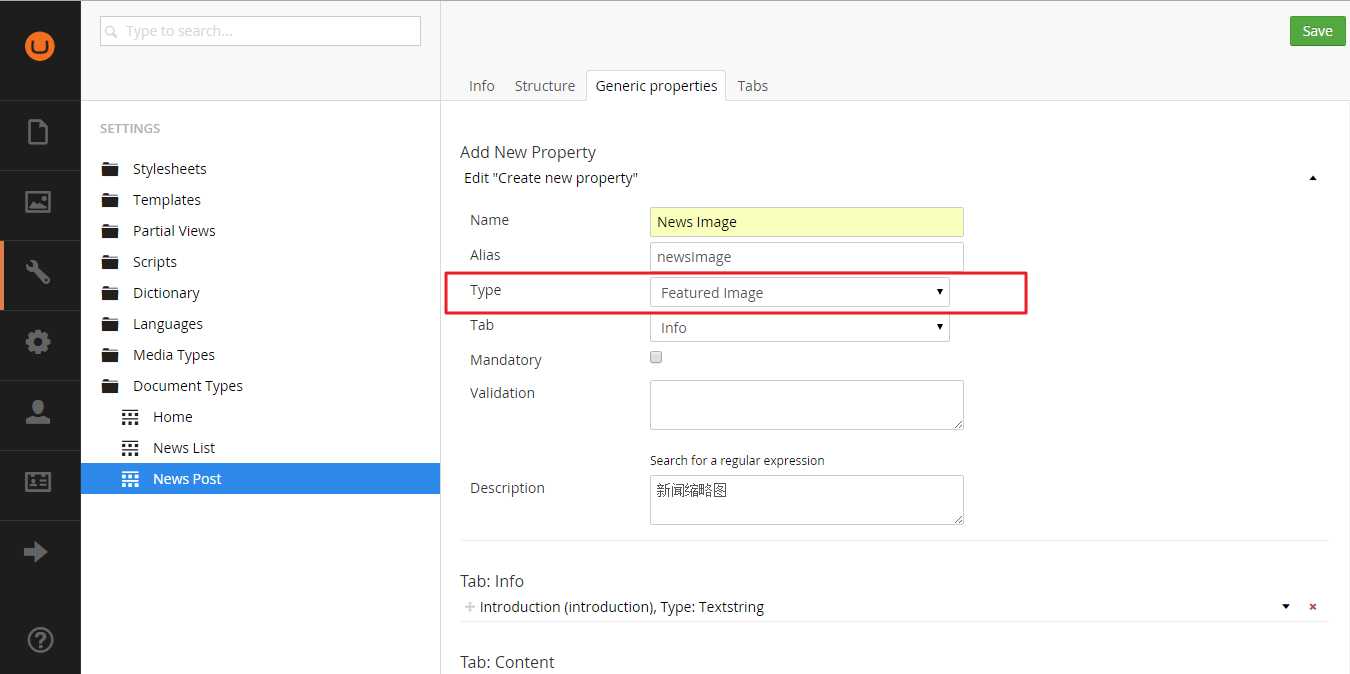This screenshot has height=674, width=1350.
Task: Open the Members section ID card icon
Action: coord(38,482)
